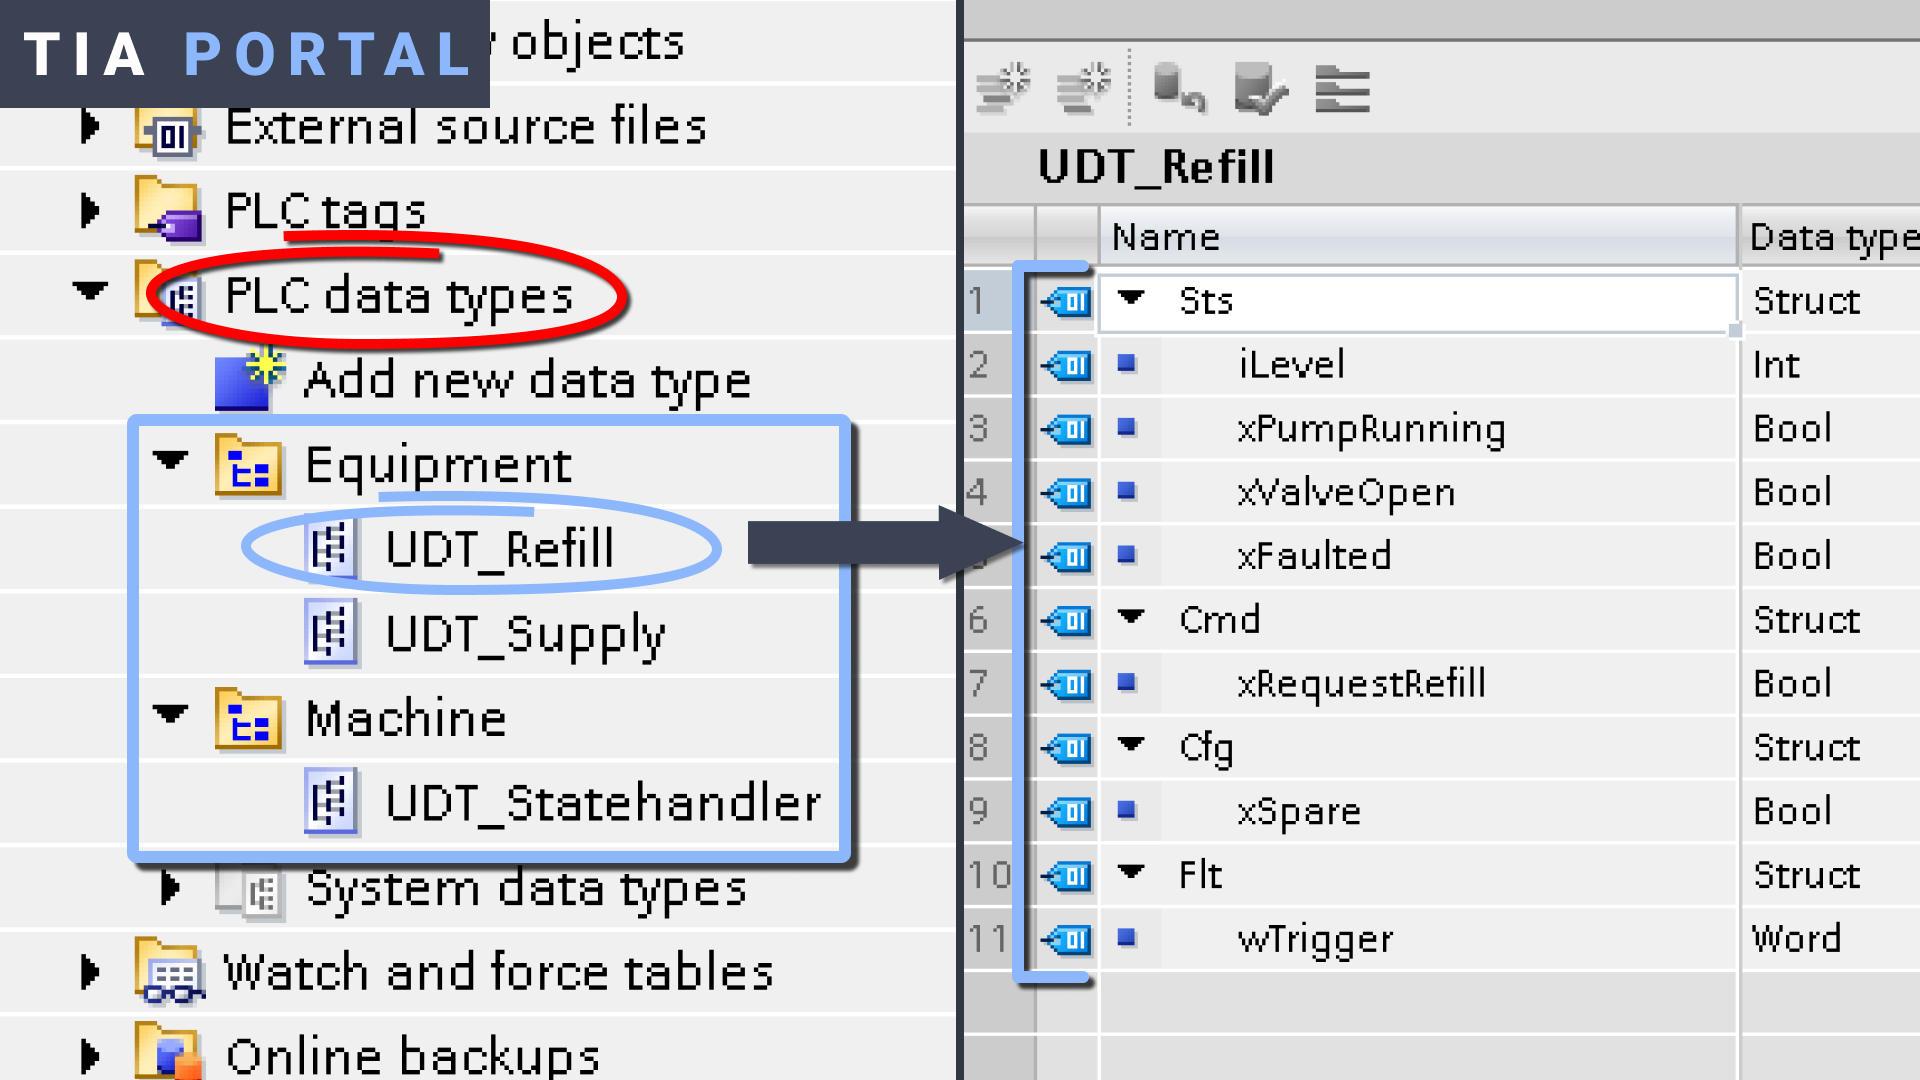
Task: Click the tag icon on the xValveOpen row
Action: [x=1067, y=493]
